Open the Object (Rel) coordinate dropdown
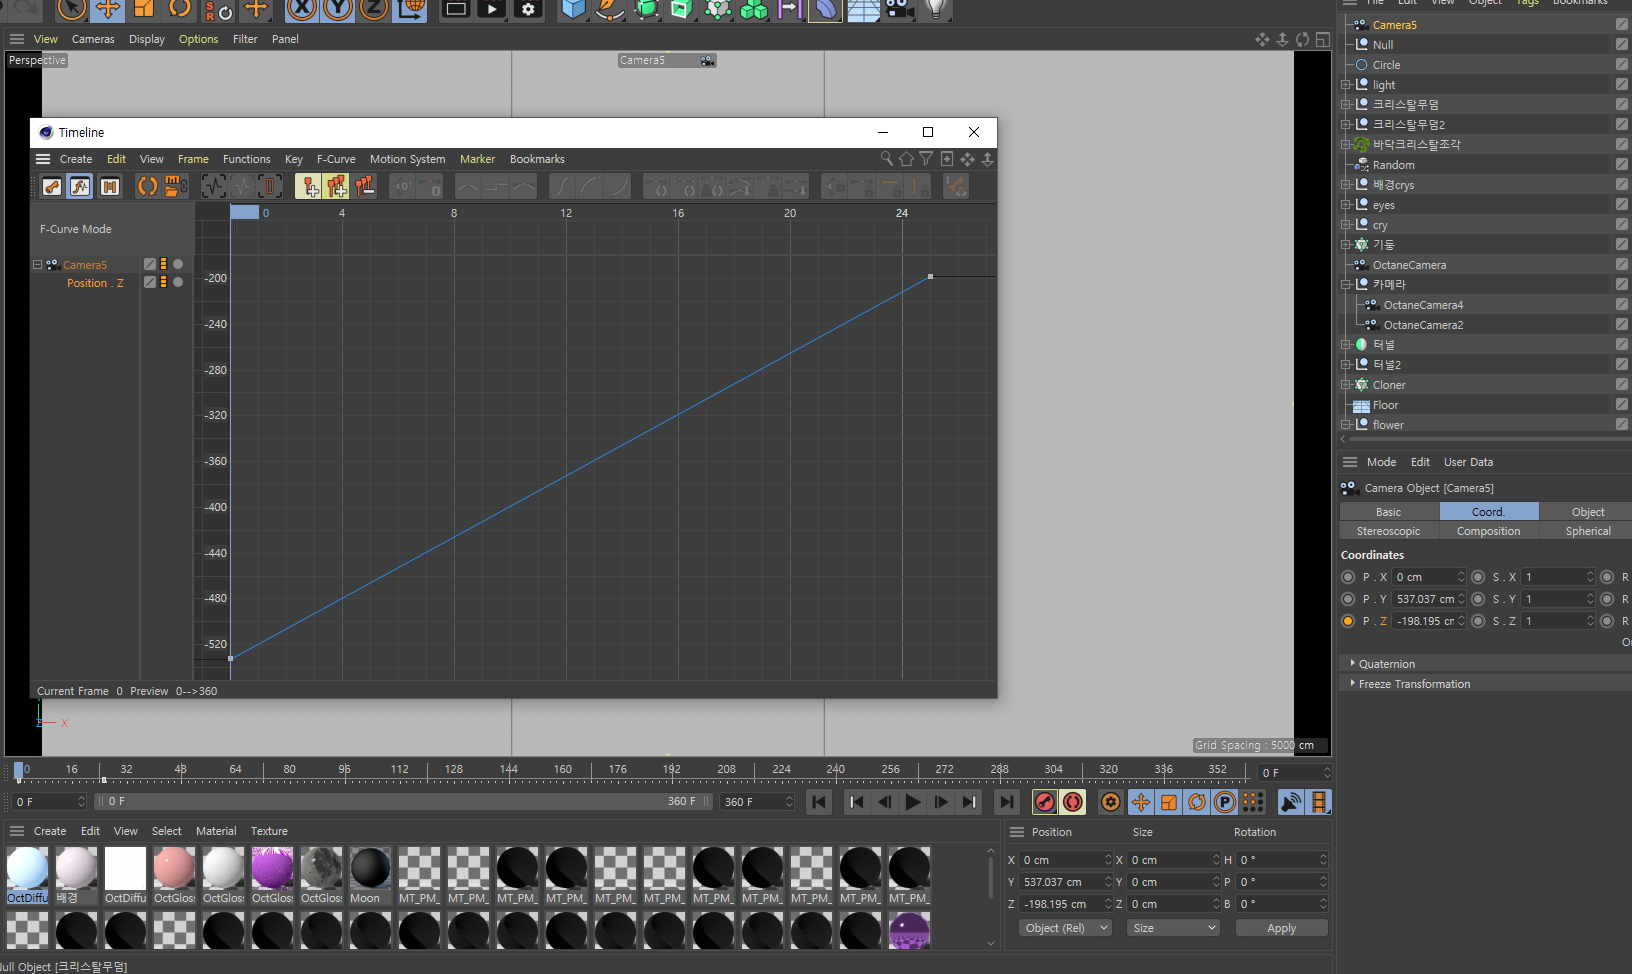Screen dimensions: 1632x974 (1066, 928)
